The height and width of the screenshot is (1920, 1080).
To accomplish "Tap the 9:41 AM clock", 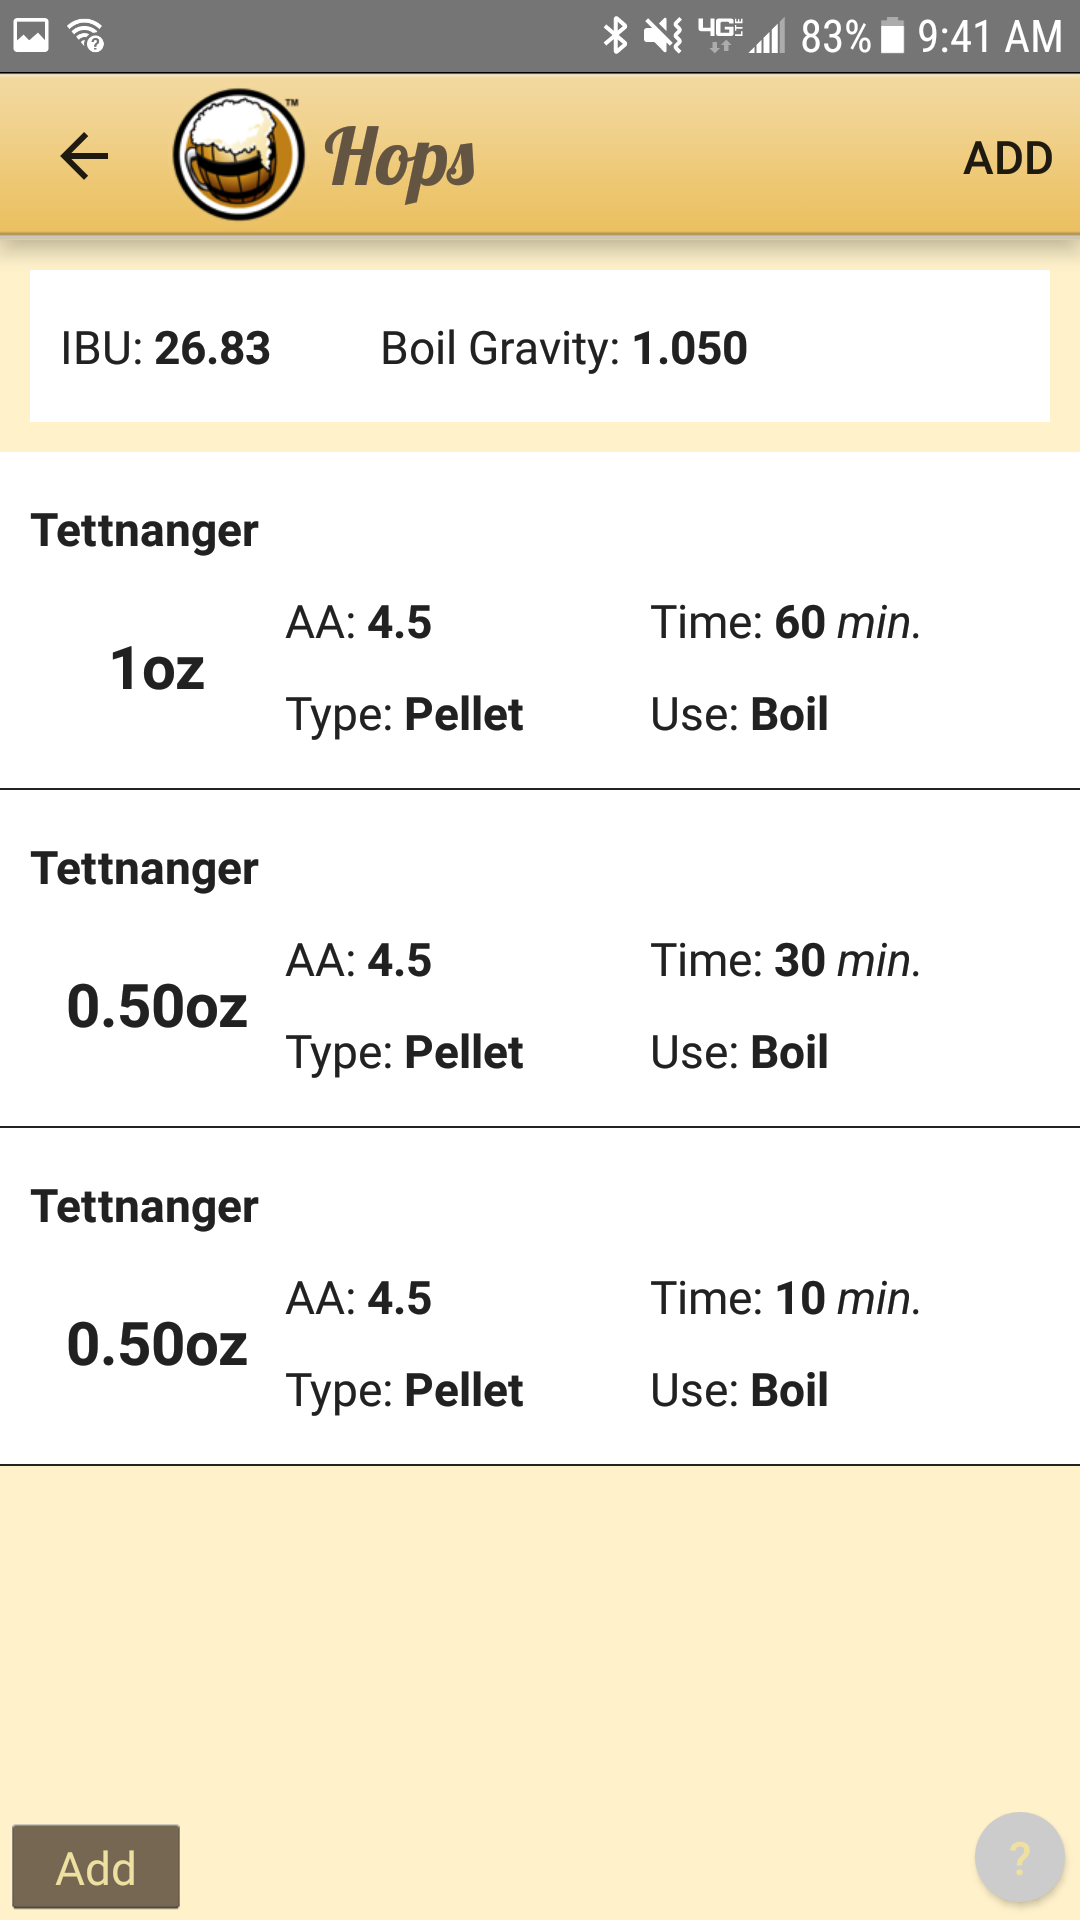I will (989, 36).
